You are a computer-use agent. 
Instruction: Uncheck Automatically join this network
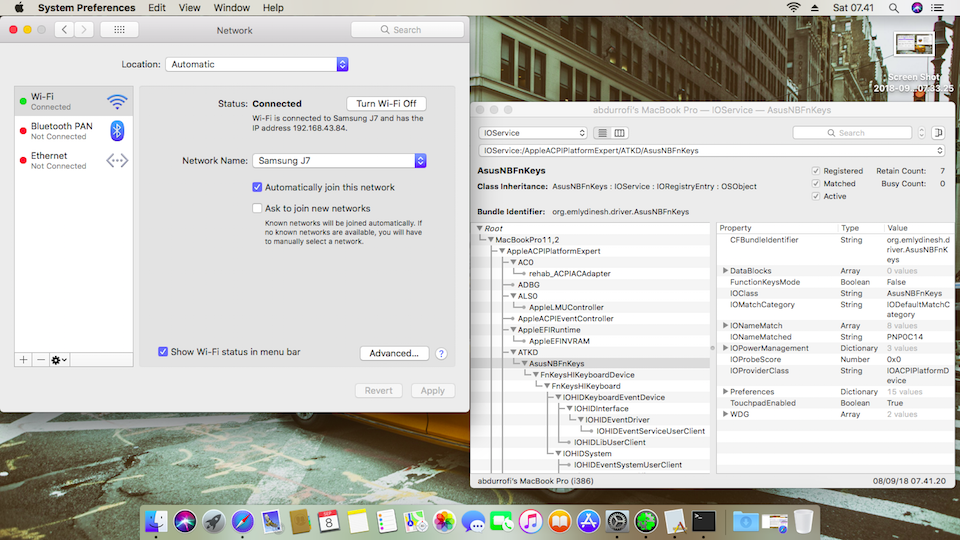257,187
